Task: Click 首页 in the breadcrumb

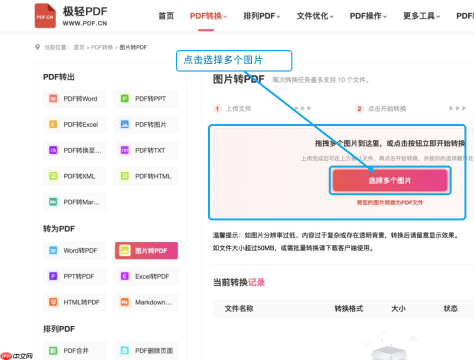Action: (79, 47)
